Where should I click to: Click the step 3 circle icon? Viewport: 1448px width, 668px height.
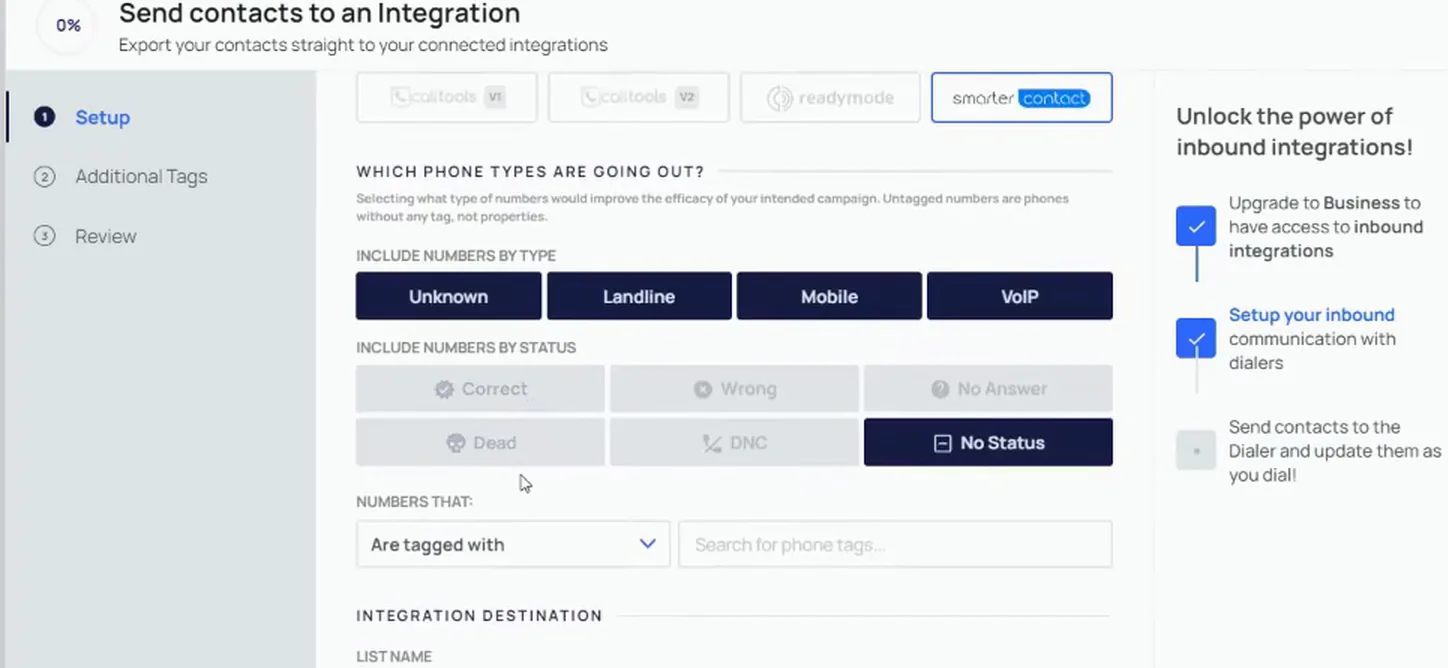(44, 236)
